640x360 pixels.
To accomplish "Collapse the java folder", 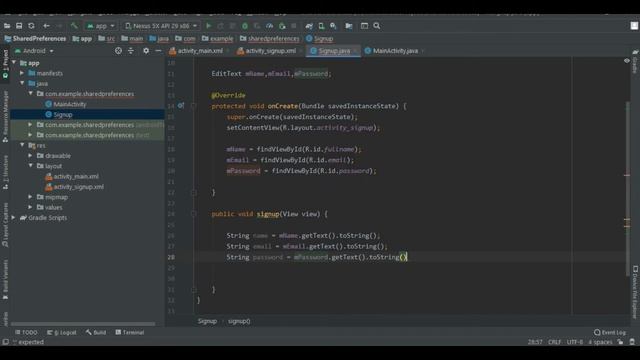I will pos(22,83).
